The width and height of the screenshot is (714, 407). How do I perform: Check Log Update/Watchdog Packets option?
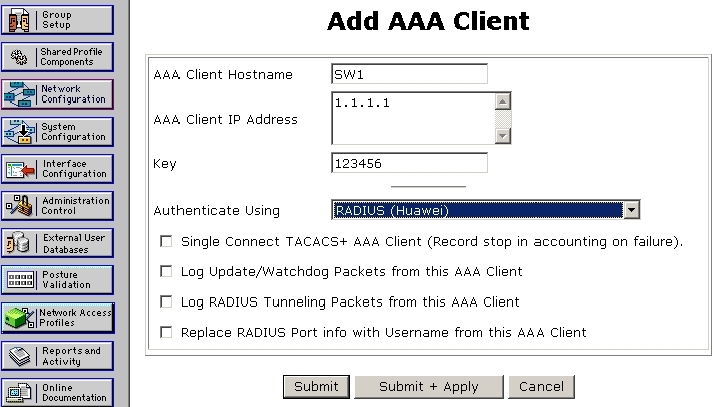click(166, 272)
